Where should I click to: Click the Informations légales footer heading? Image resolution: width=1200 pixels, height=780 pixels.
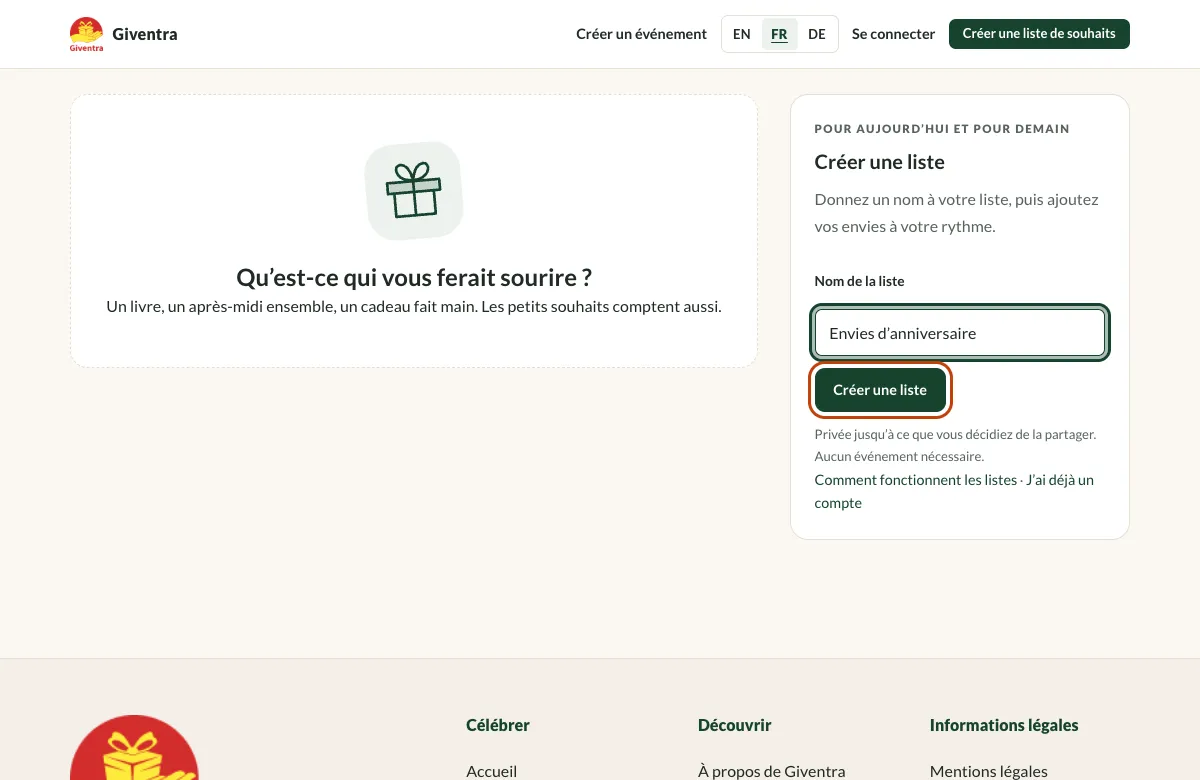pyautogui.click(x=1004, y=725)
